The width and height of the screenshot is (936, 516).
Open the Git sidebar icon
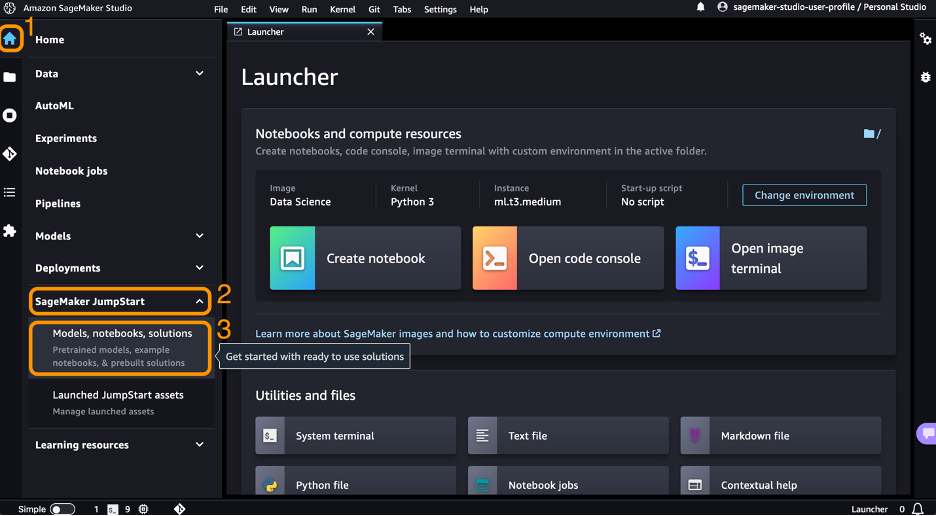[10, 154]
